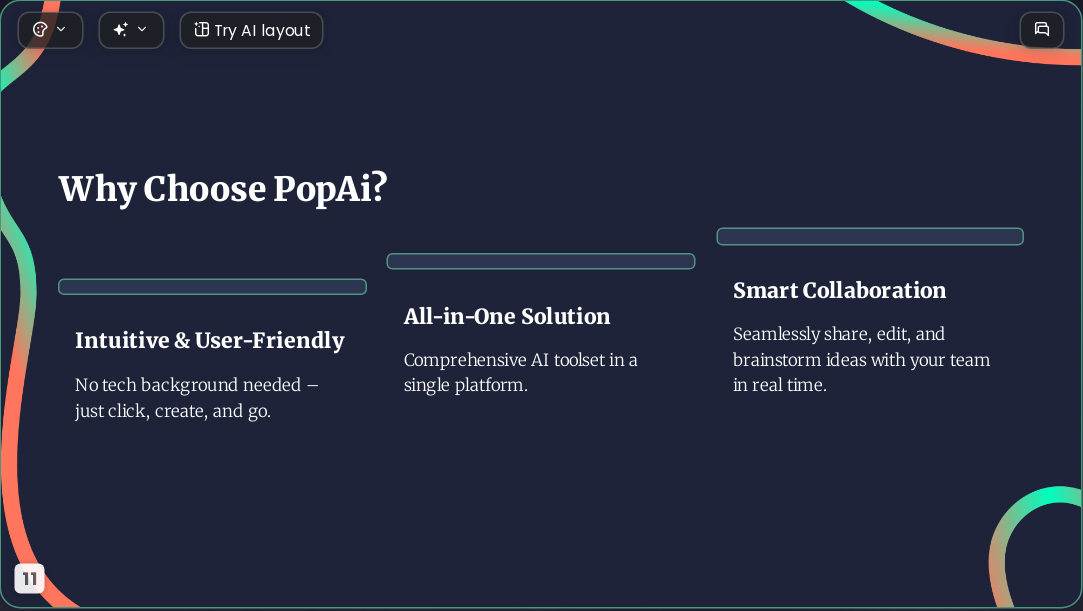
Task: Select the bar above Intuitive & User-Friendly
Action: [x=212, y=287]
